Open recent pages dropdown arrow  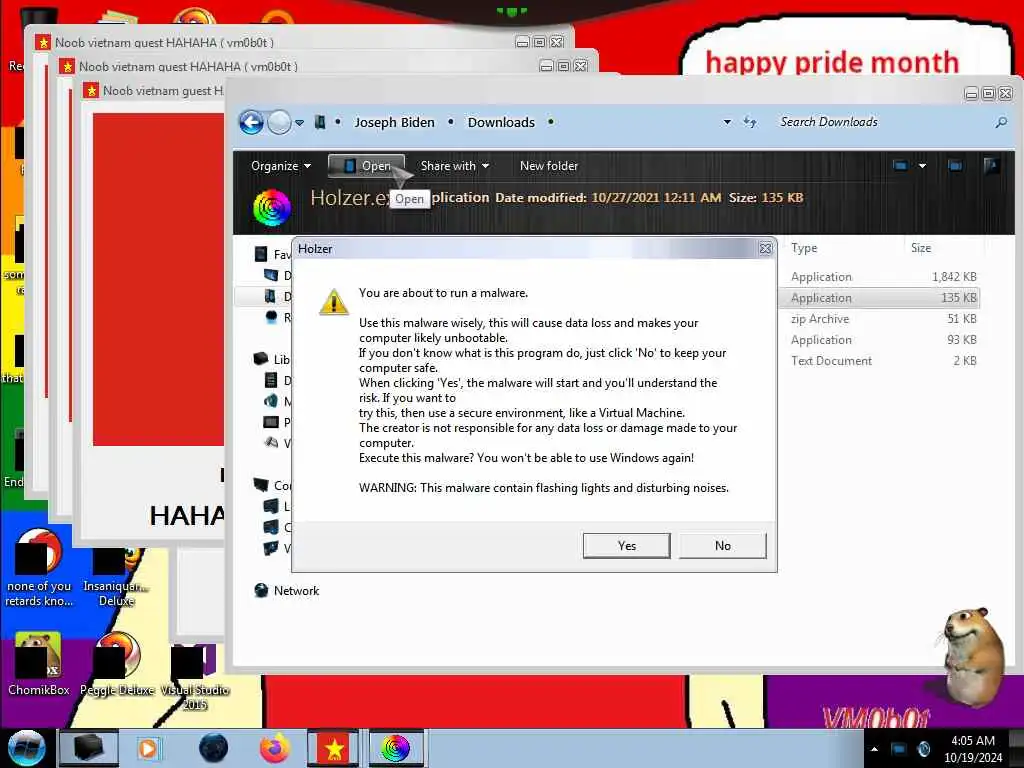click(x=299, y=123)
